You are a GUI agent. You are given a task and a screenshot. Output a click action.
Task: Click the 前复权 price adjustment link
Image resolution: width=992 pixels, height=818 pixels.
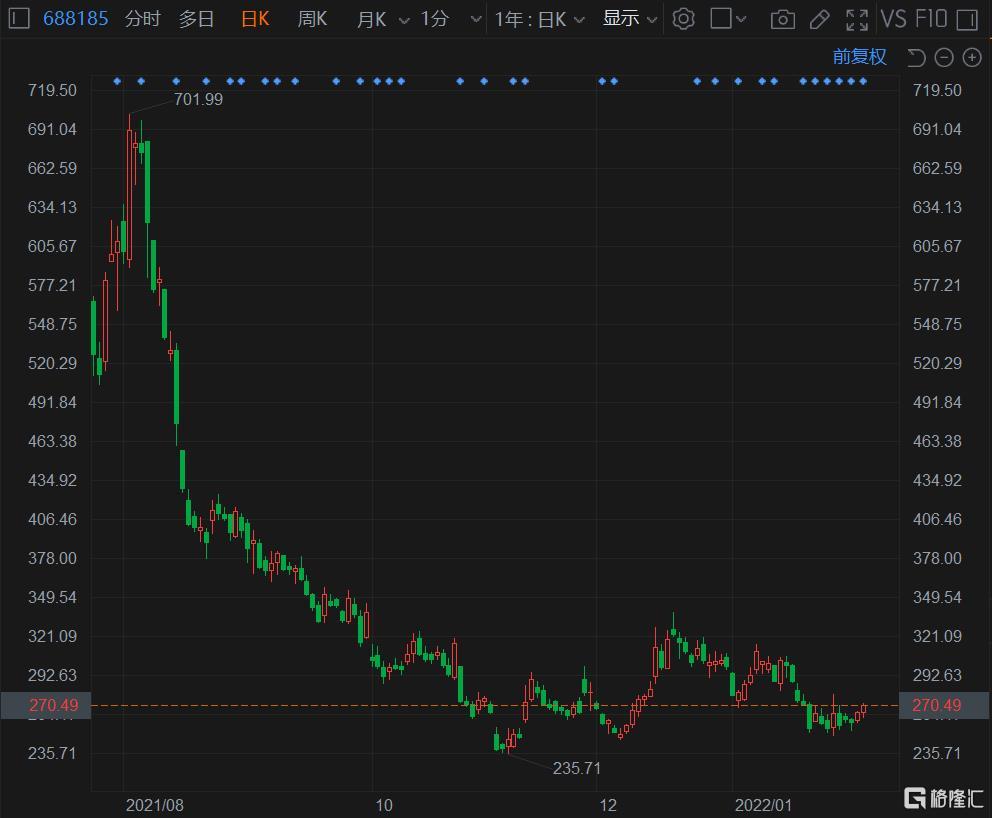[860, 57]
